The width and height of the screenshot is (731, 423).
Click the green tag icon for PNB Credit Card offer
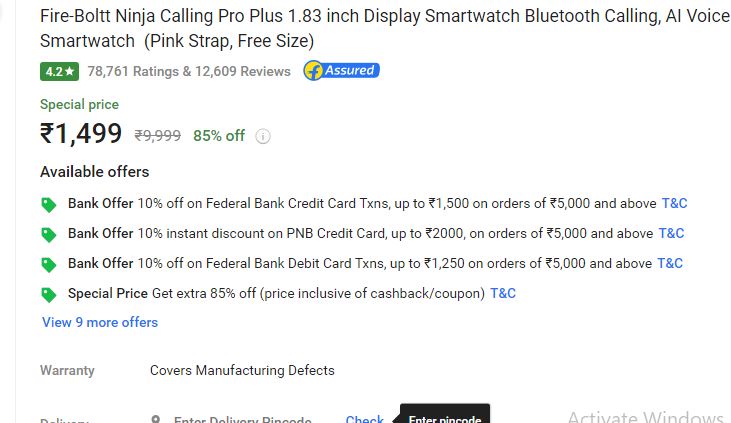(48, 235)
